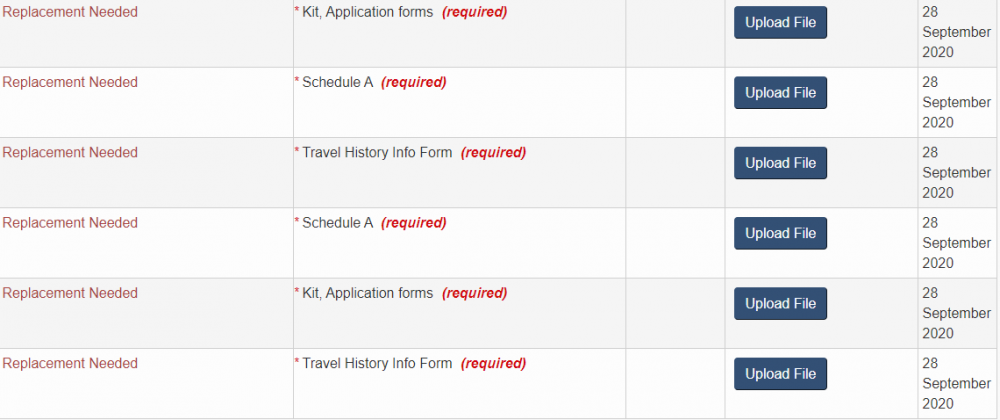The height and width of the screenshot is (420, 1000).
Task: Click Replacement Needed beside first Travel History Form
Action: [x=70, y=153]
